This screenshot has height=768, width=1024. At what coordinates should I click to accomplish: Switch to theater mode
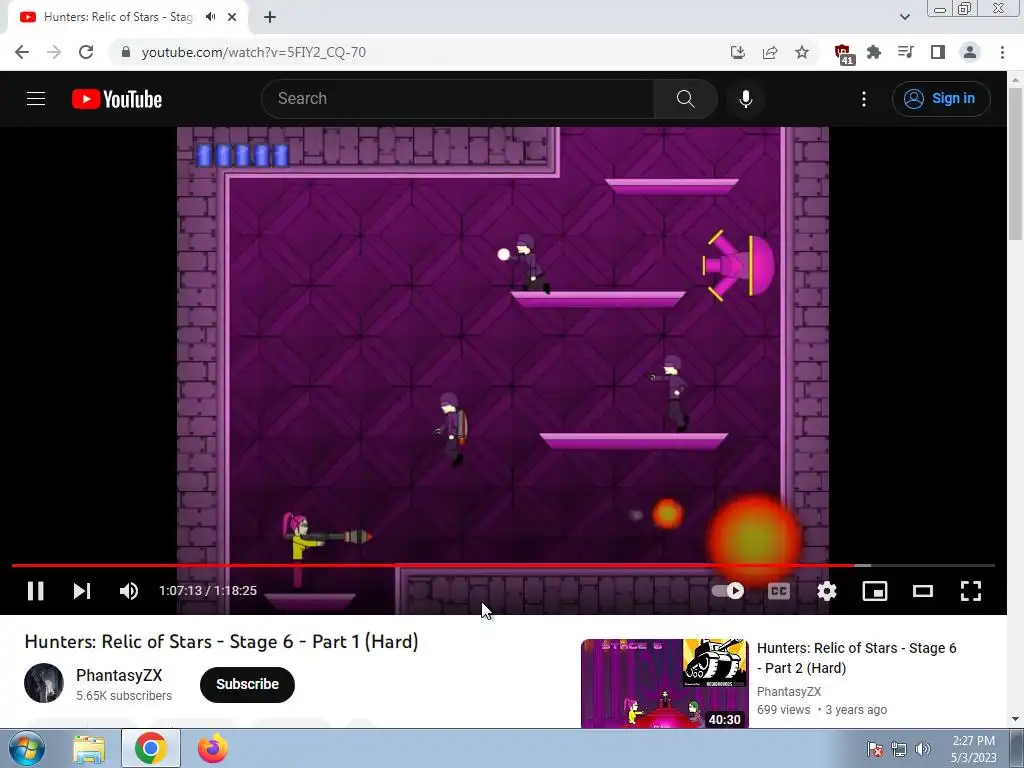923,591
